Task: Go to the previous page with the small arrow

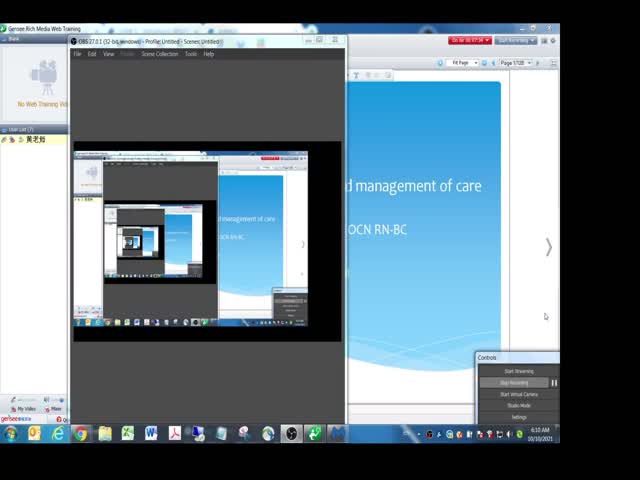Action: (493, 63)
